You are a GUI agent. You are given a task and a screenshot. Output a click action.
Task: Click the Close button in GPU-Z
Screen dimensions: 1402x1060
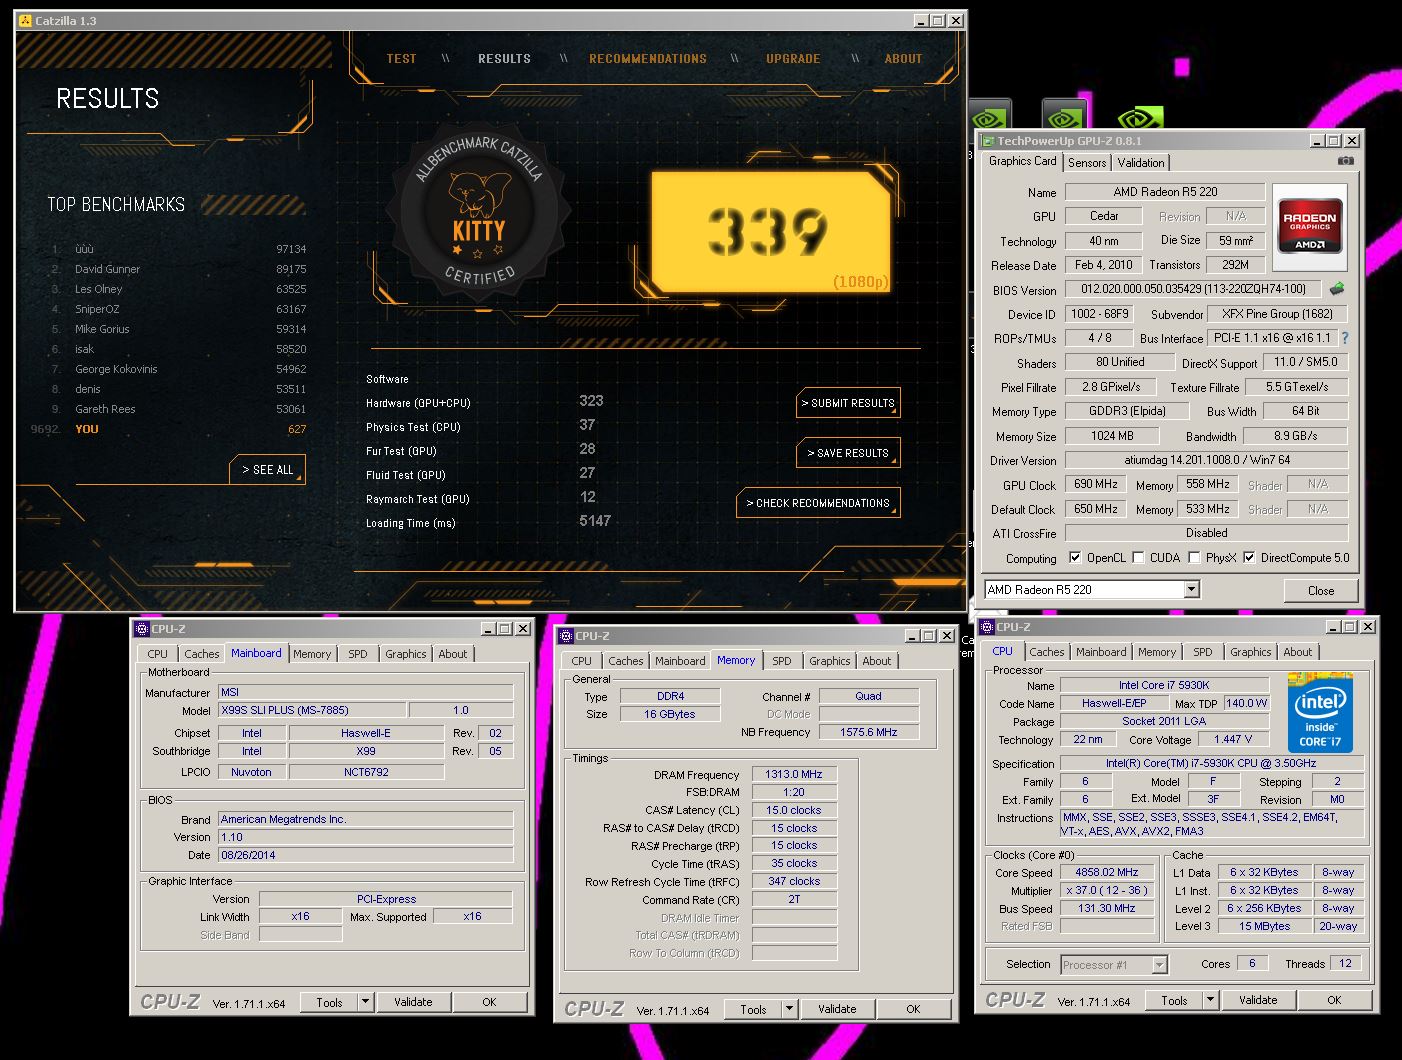(1321, 591)
